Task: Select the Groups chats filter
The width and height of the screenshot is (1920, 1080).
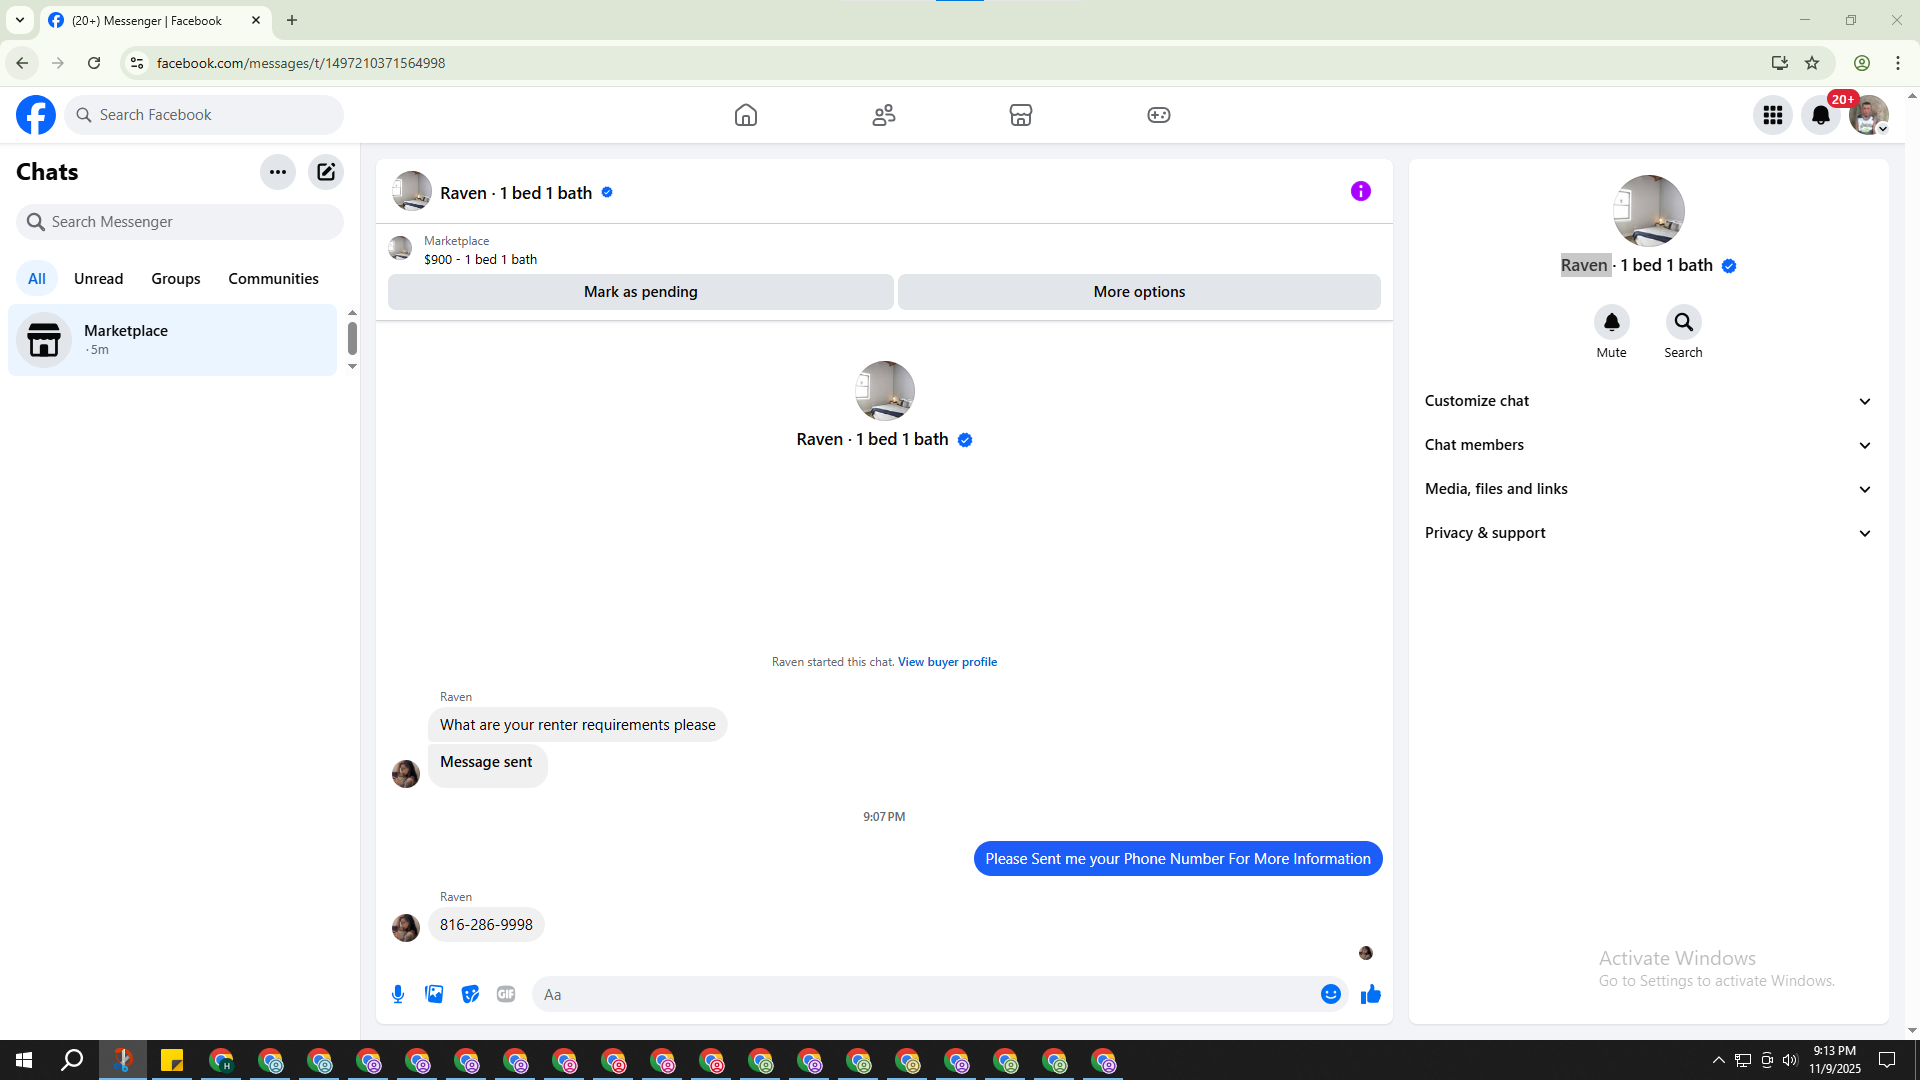Action: (x=176, y=279)
